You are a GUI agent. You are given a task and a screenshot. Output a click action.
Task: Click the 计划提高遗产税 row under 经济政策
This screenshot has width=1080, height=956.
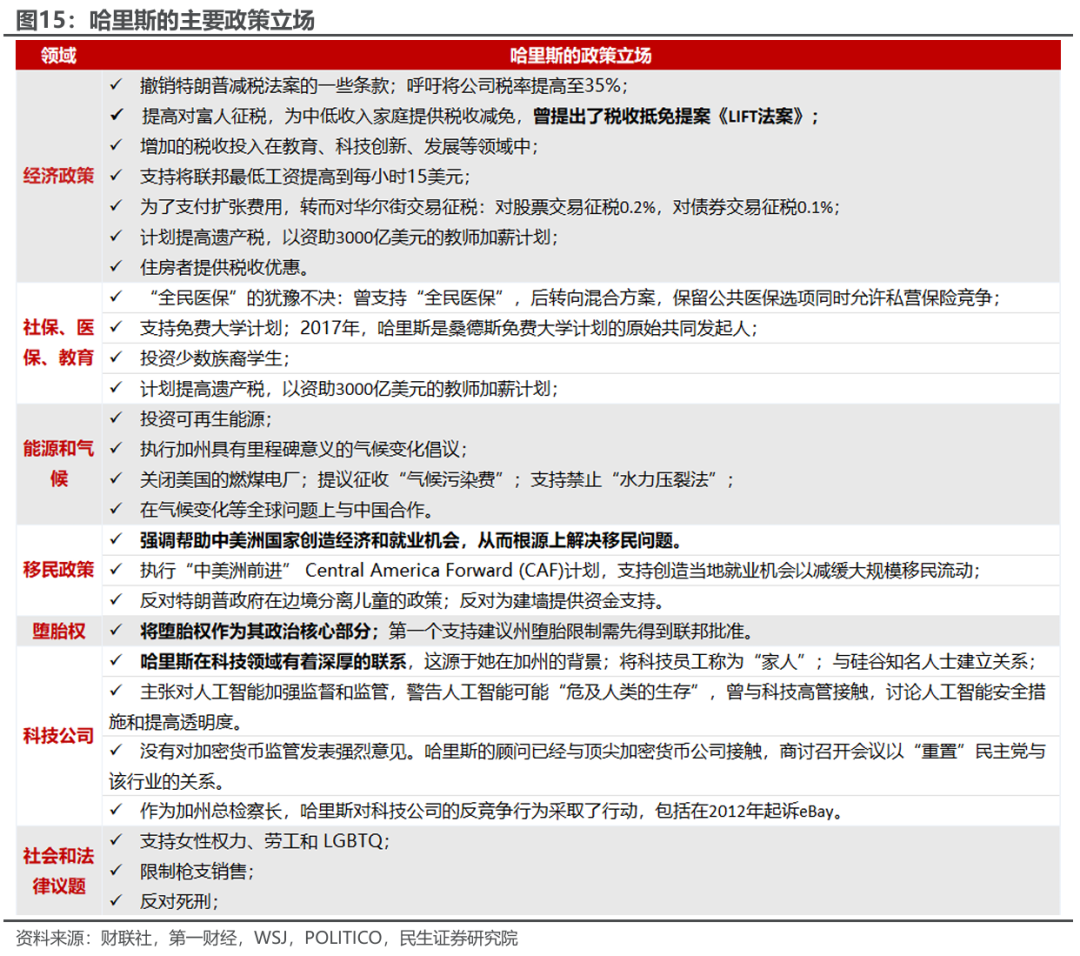[581, 237]
